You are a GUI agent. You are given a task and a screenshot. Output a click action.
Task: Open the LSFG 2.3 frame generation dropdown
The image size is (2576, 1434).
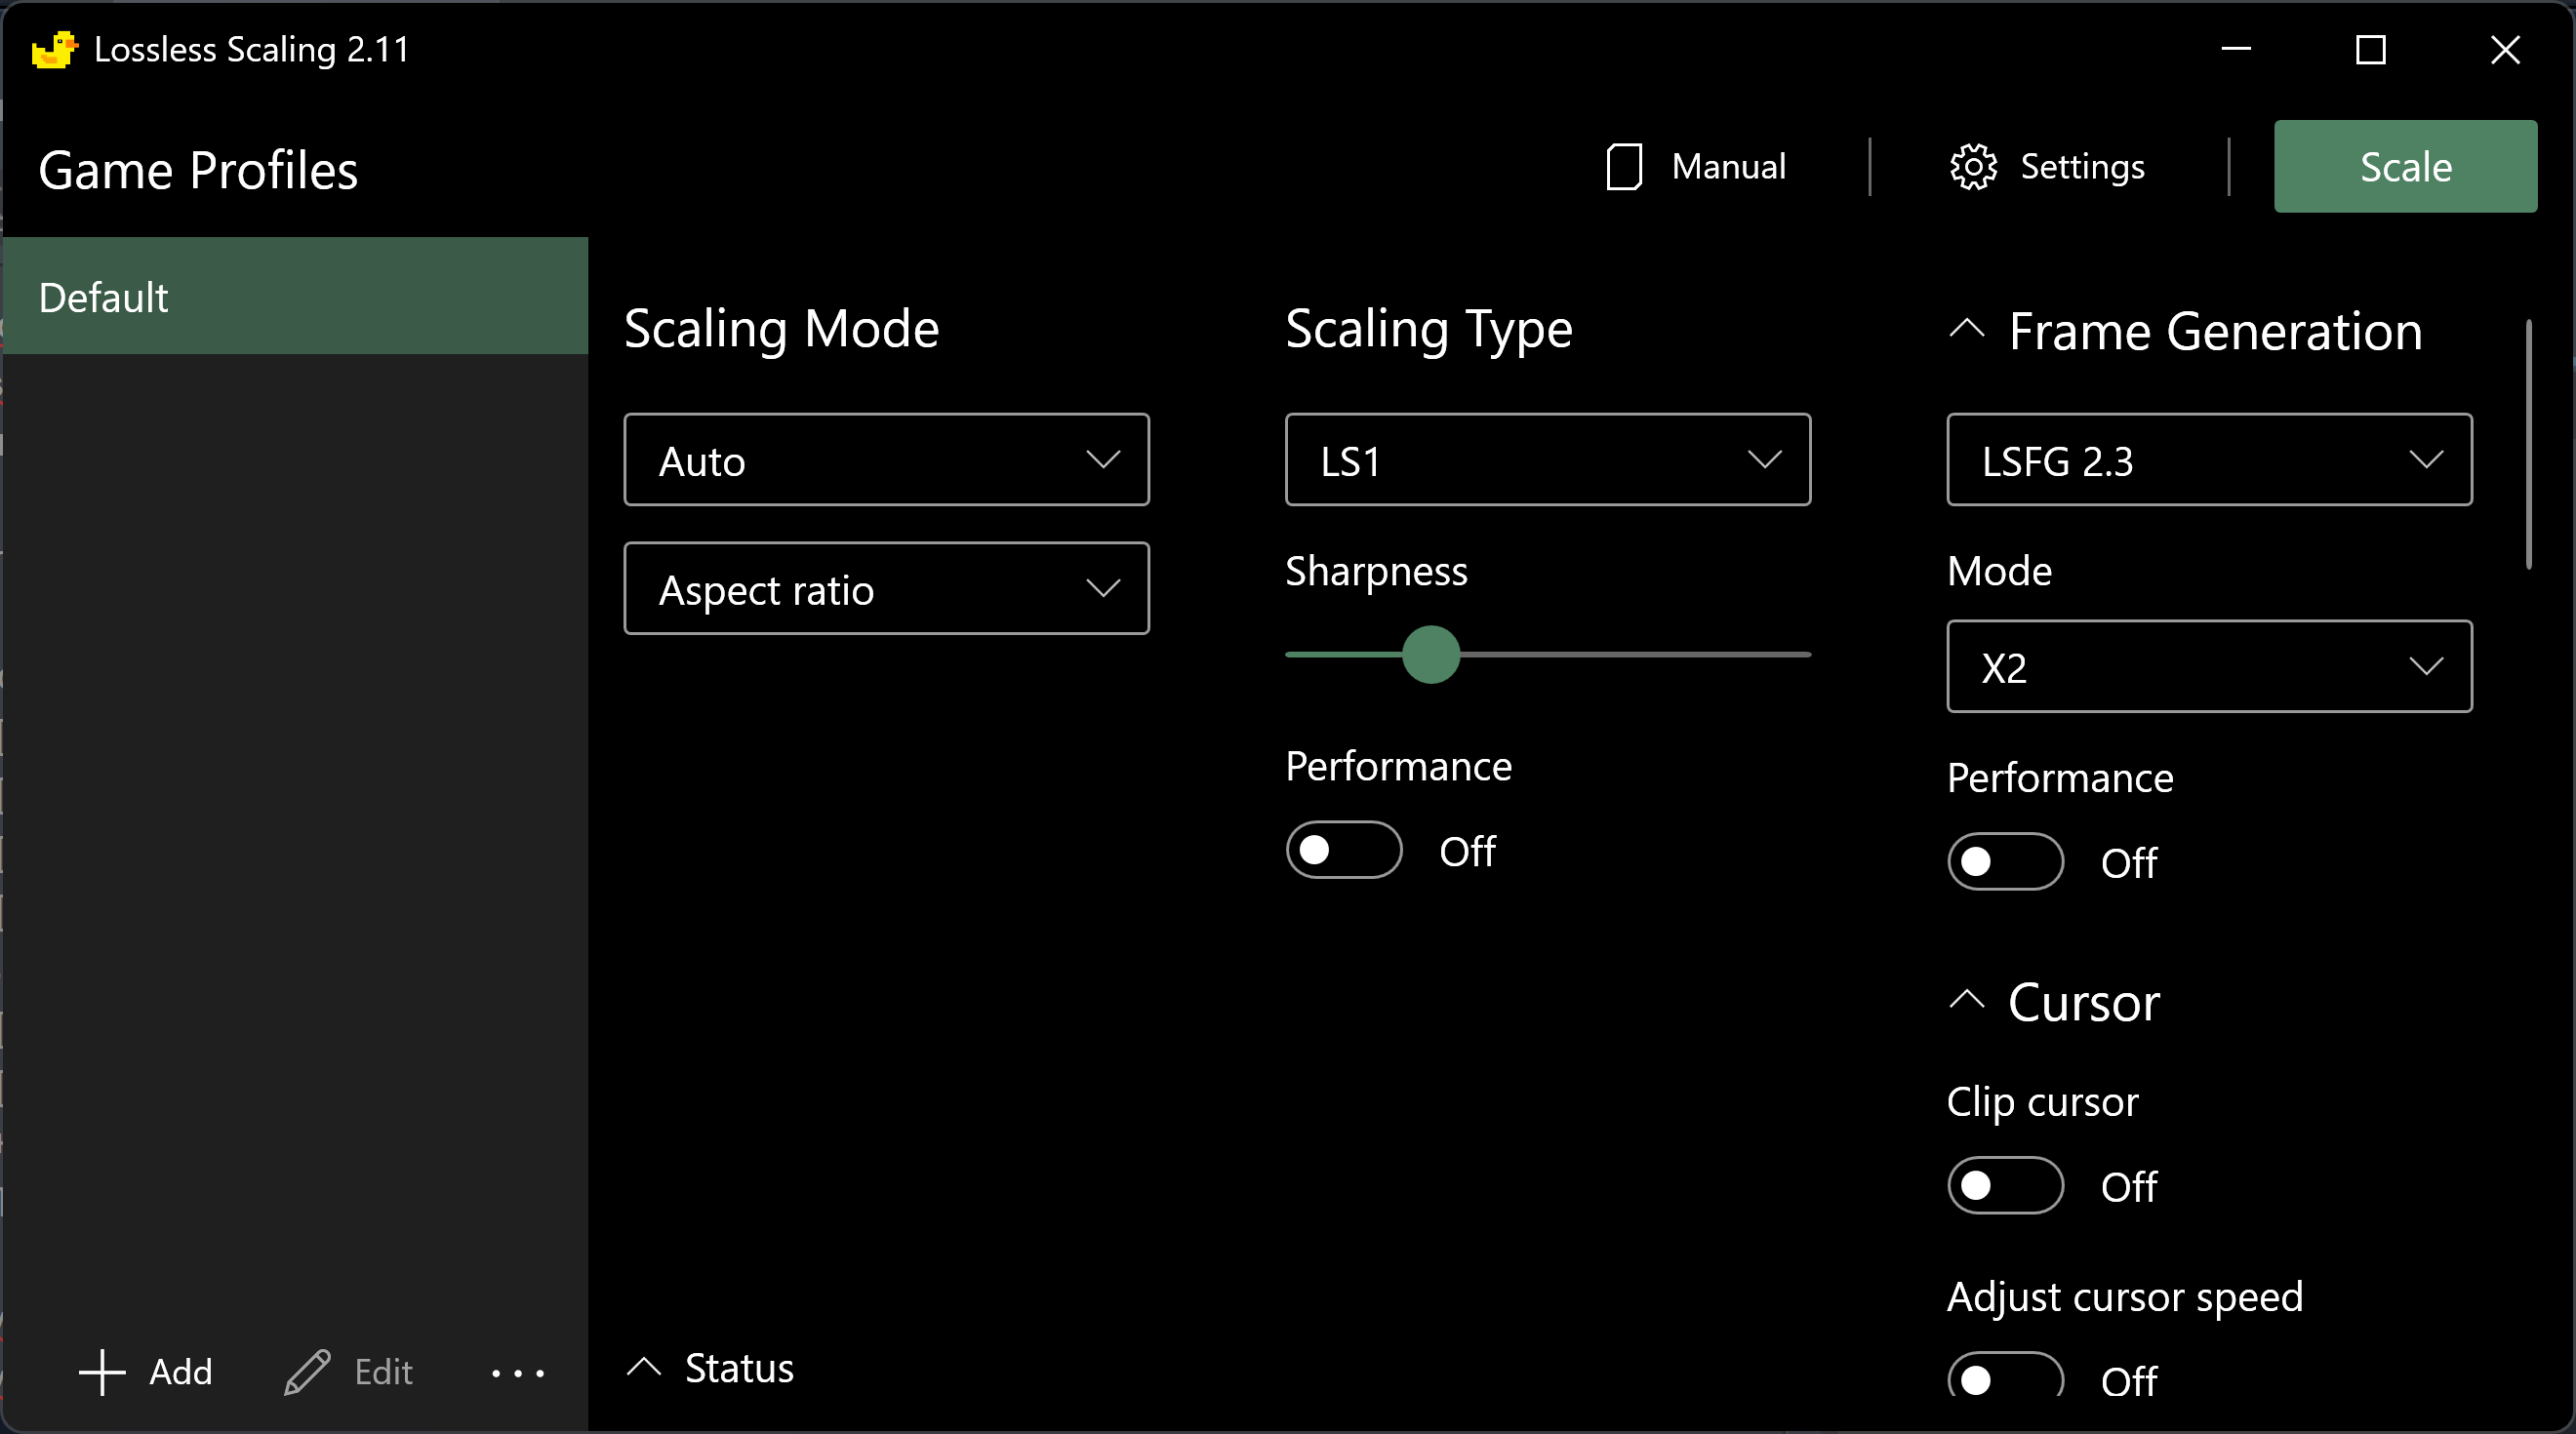coord(2208,460)
